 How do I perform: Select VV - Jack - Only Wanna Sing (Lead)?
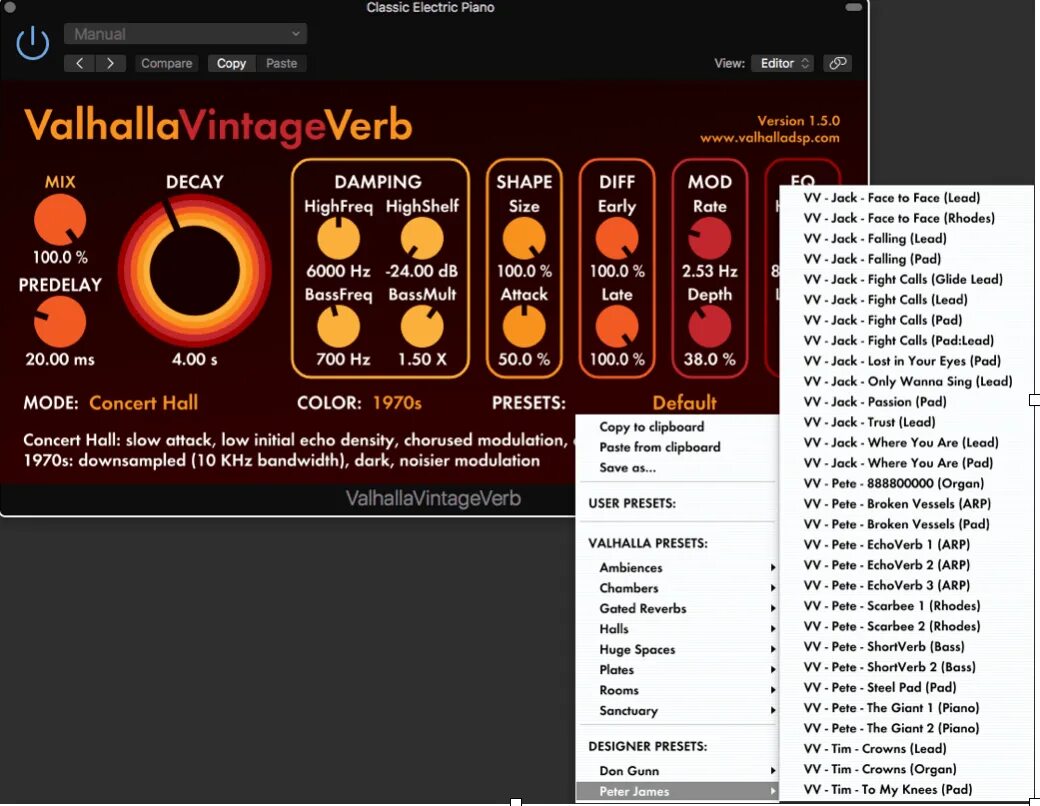(x=907, y=381)
